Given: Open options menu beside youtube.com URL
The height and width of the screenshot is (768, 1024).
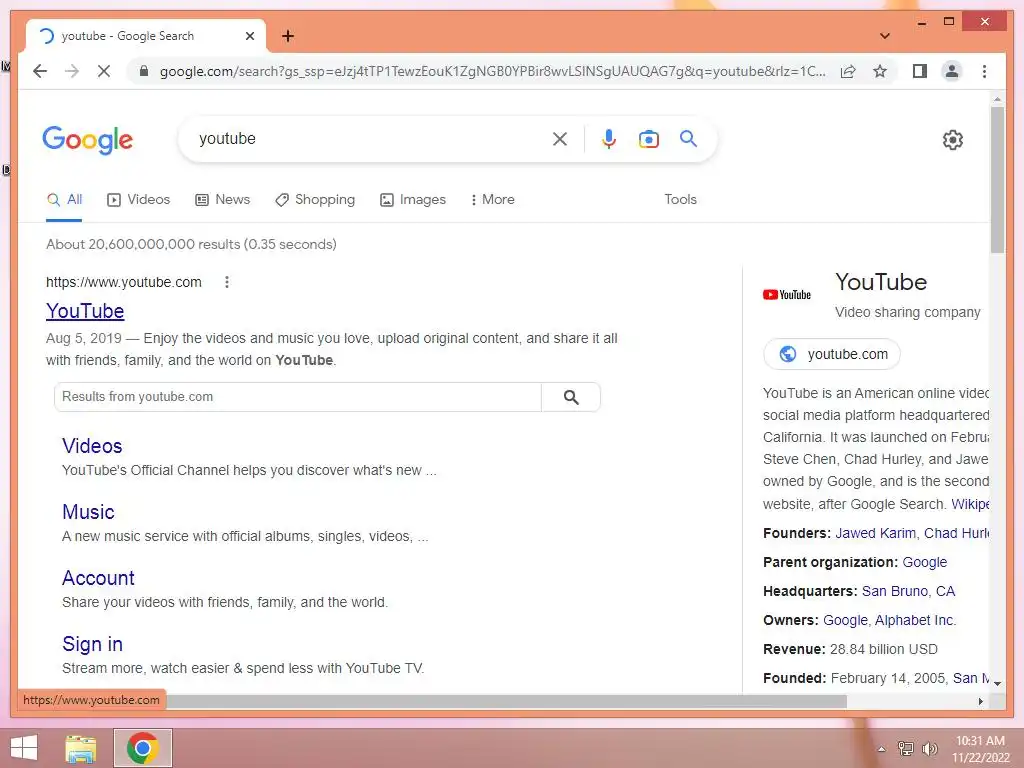Looking at the screenshot, I should 227,282.
